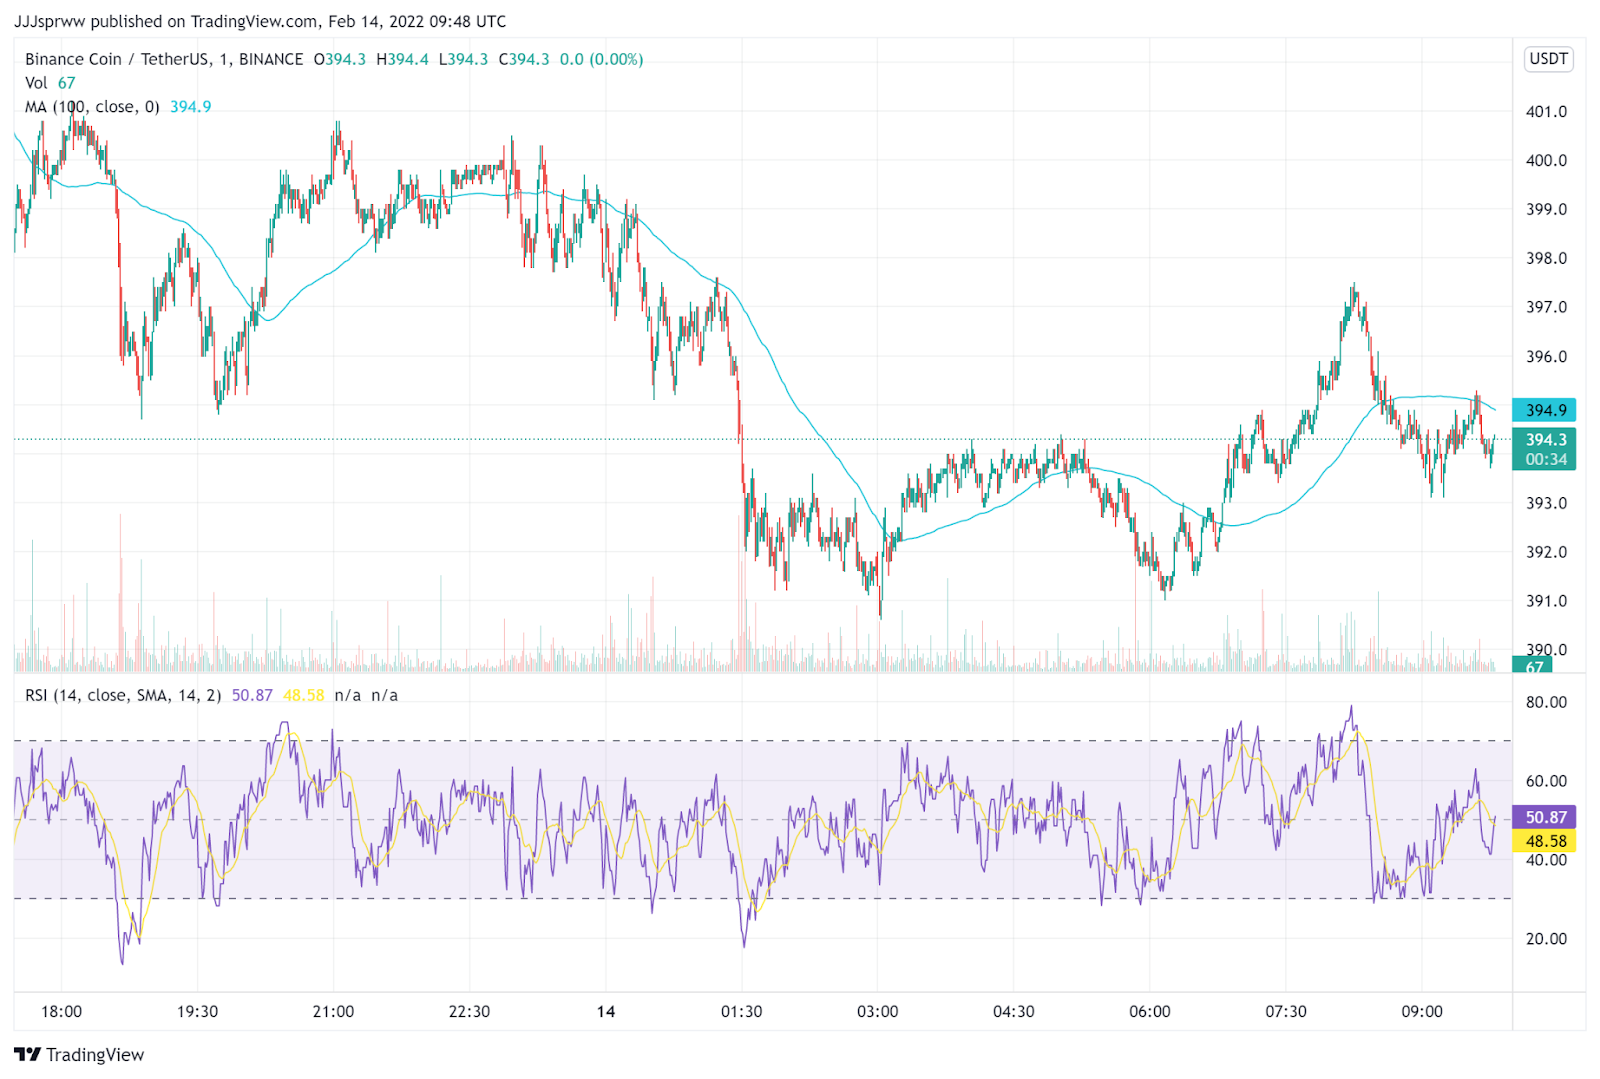The width and height of the screenshot is (1600, 1079).
Task: Click the H394.4 high value
Action: pyautogui.click(x=402, y=59)
